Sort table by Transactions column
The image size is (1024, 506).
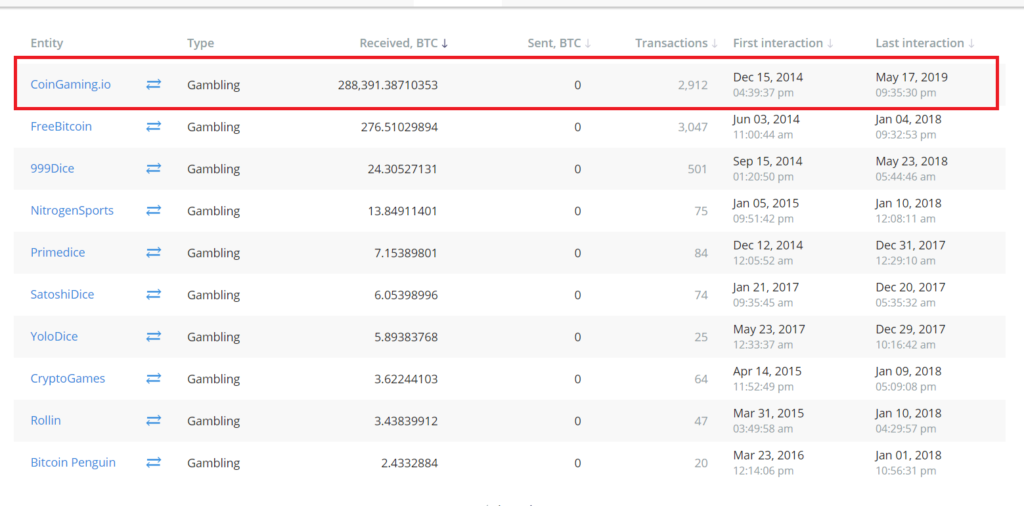(x=677, y=43)
